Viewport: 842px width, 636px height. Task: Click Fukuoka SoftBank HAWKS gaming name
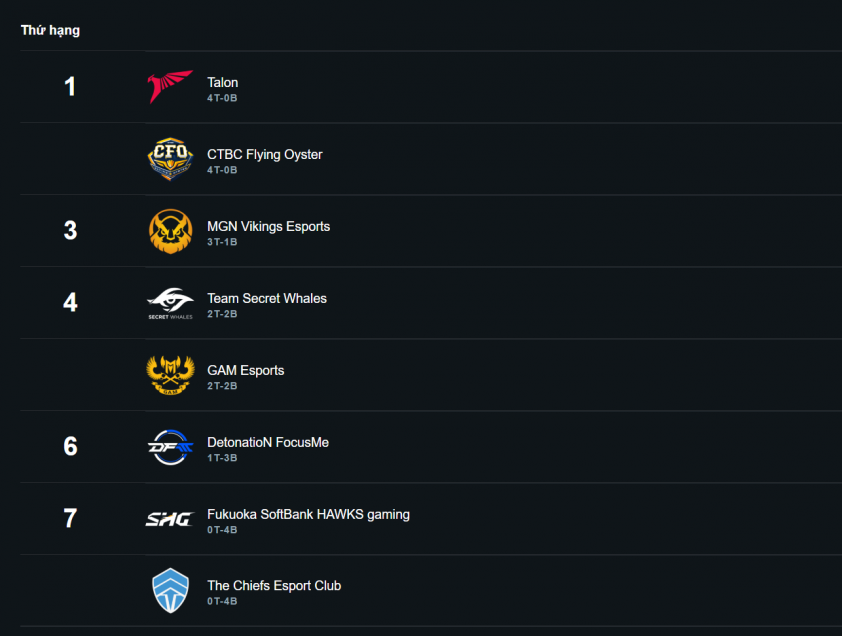point(308,514)
